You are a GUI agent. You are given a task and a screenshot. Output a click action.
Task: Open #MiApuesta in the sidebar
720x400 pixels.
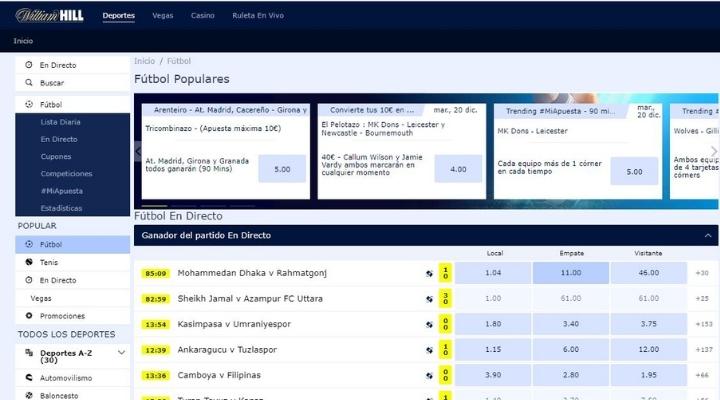point(62,191)
